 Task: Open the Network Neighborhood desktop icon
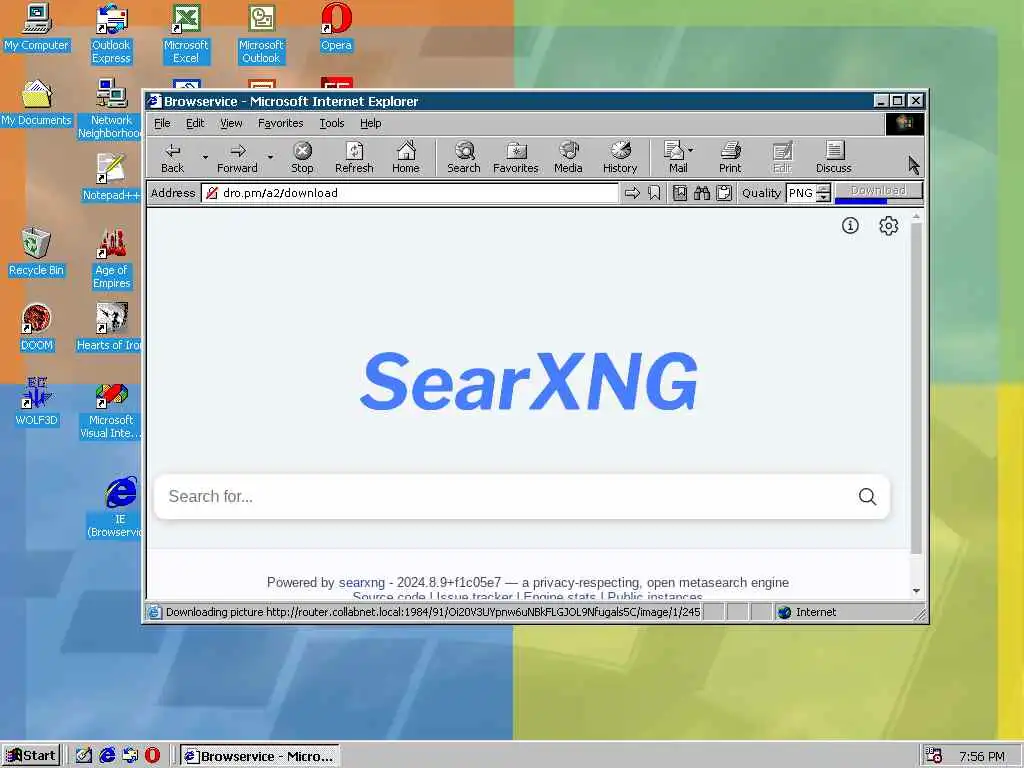point(110,109)
